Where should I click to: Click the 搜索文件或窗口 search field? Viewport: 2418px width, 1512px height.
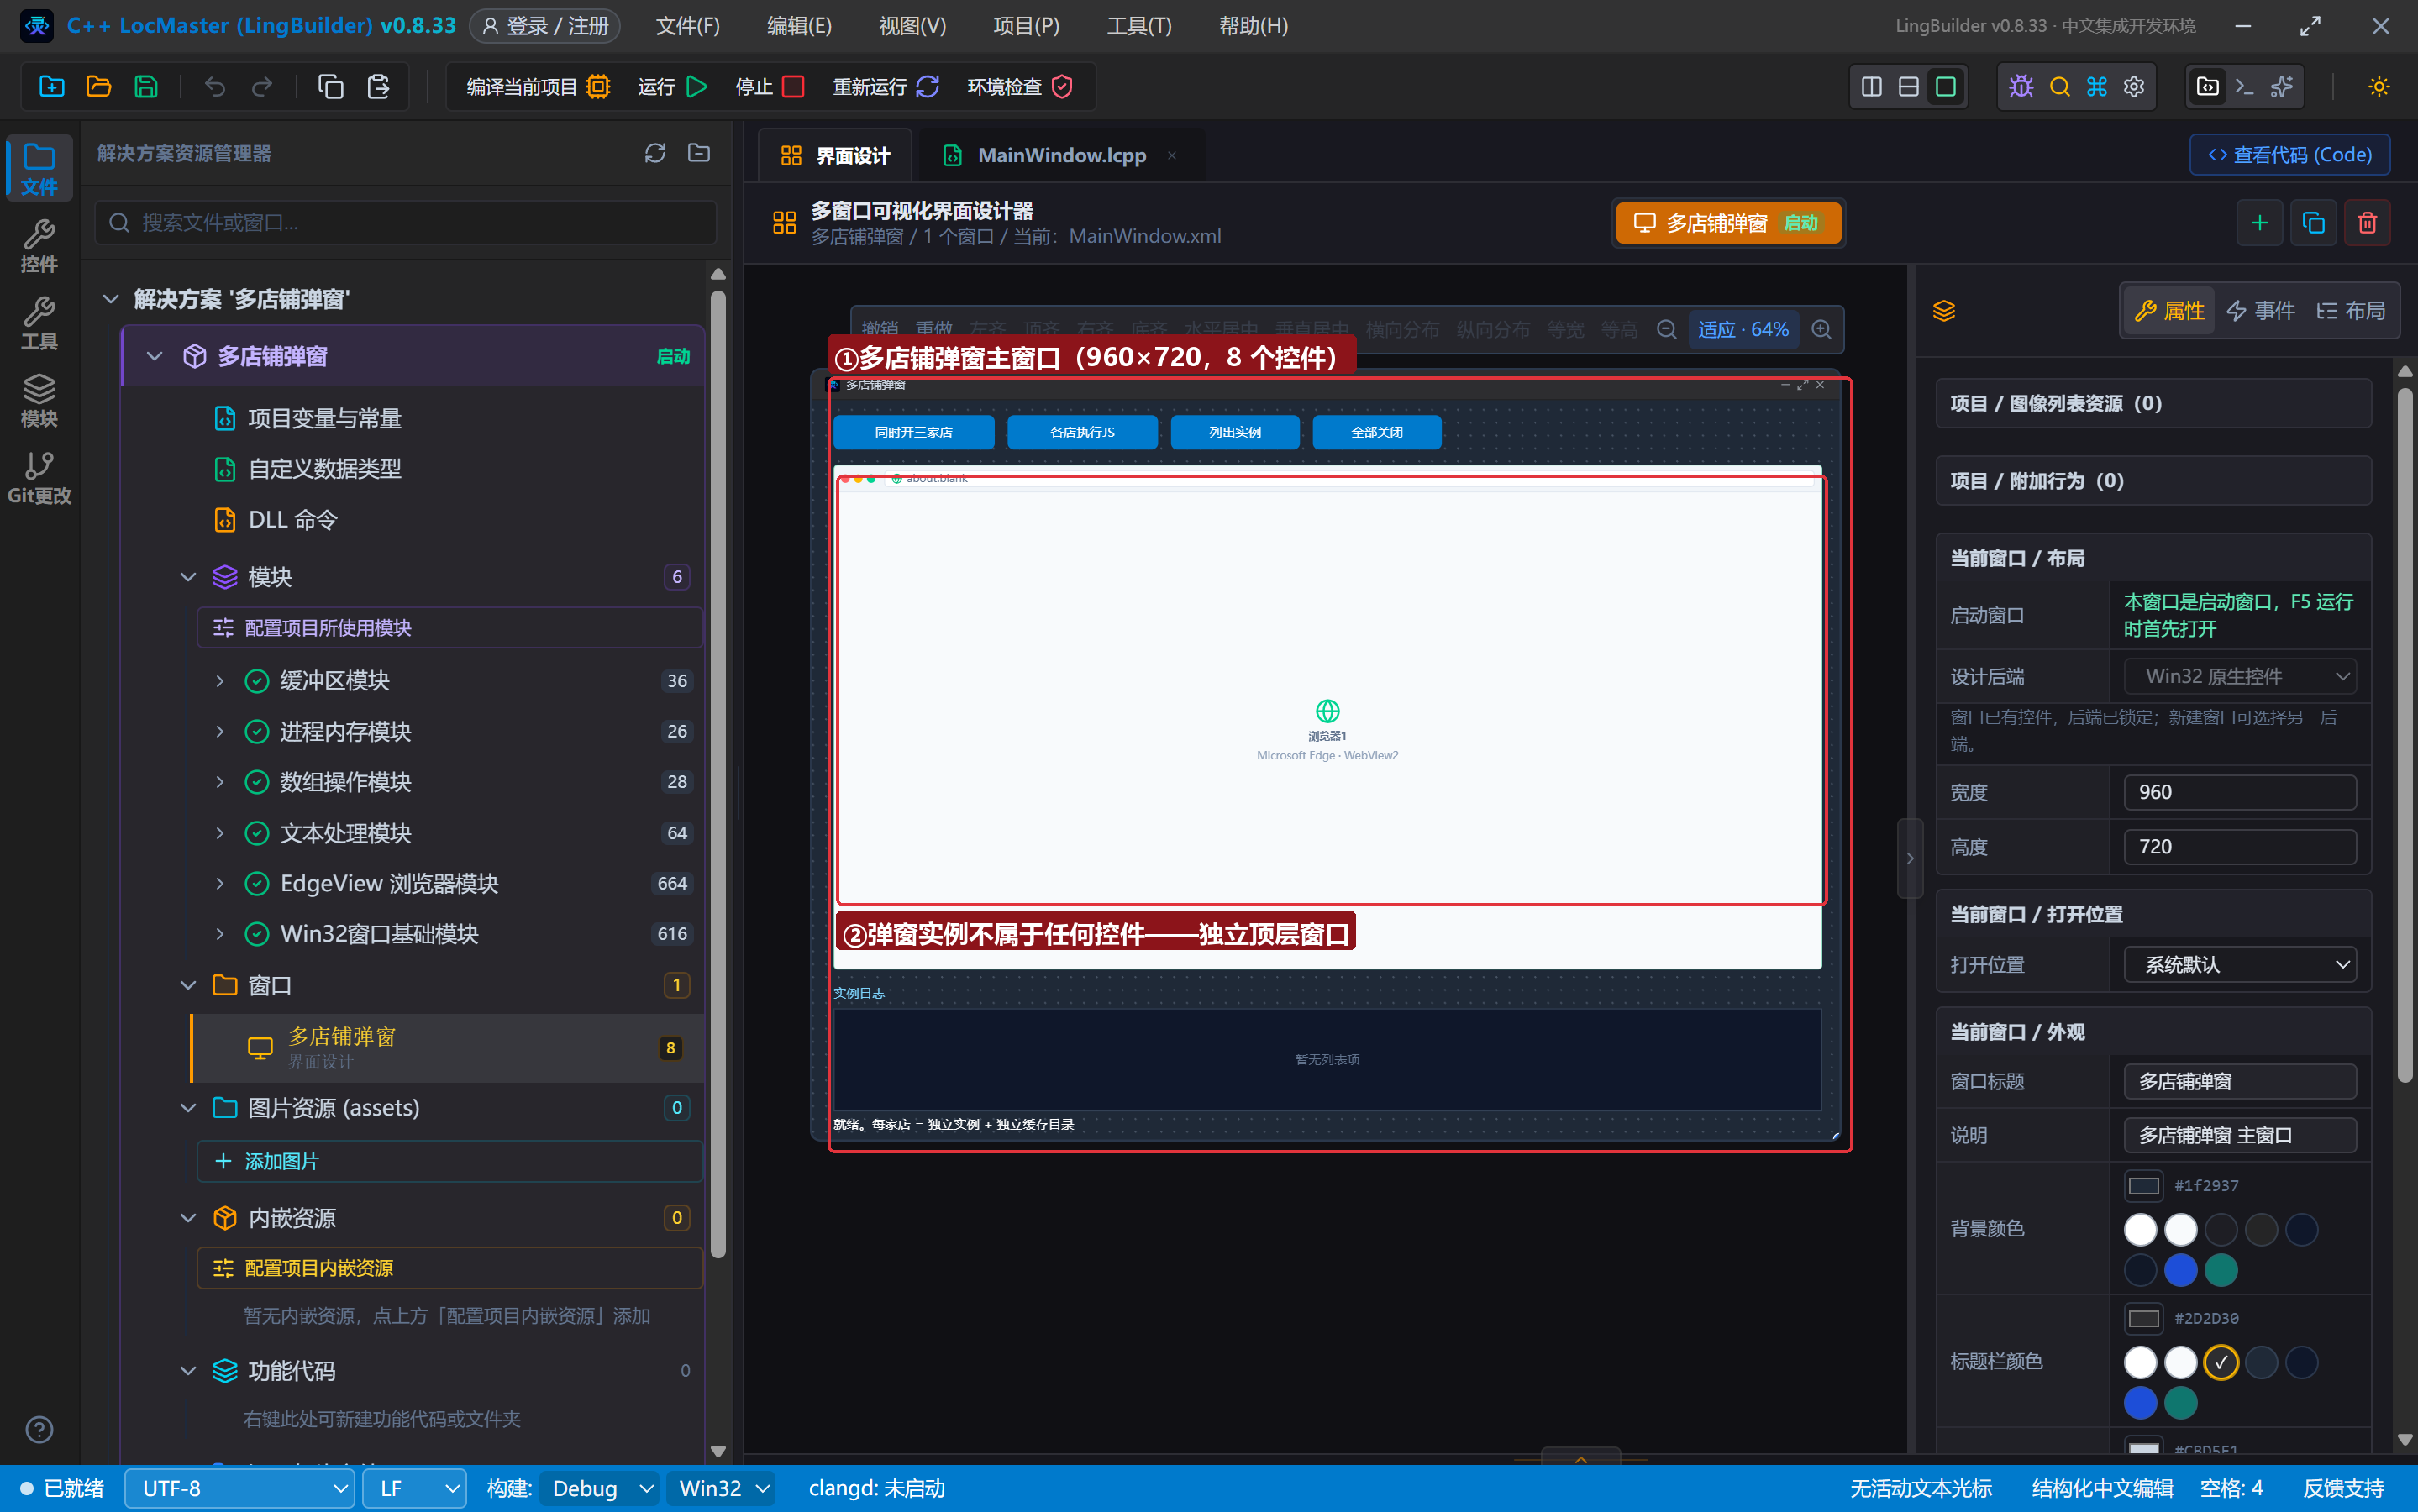(x=406, y=222)
